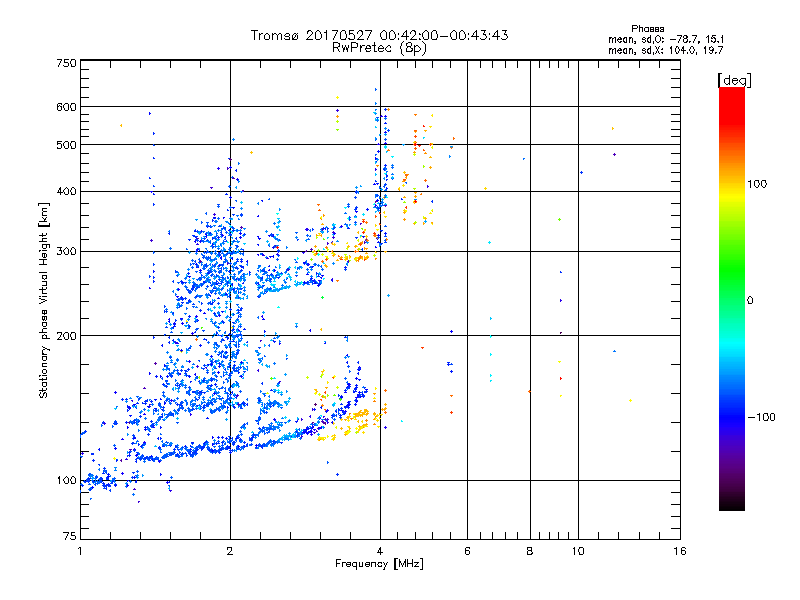Click the y-axis label '200'
The height and width of the screenshot is (600, 800).
tap(66, 336)
